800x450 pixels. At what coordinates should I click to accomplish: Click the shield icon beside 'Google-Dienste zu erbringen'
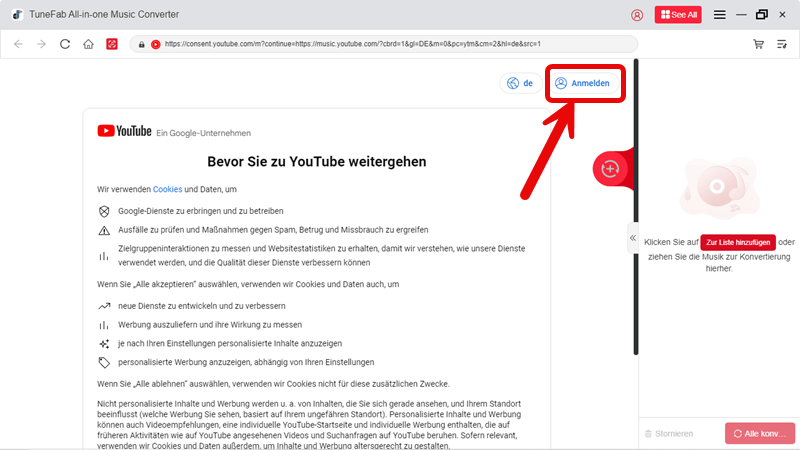(104, 211)
